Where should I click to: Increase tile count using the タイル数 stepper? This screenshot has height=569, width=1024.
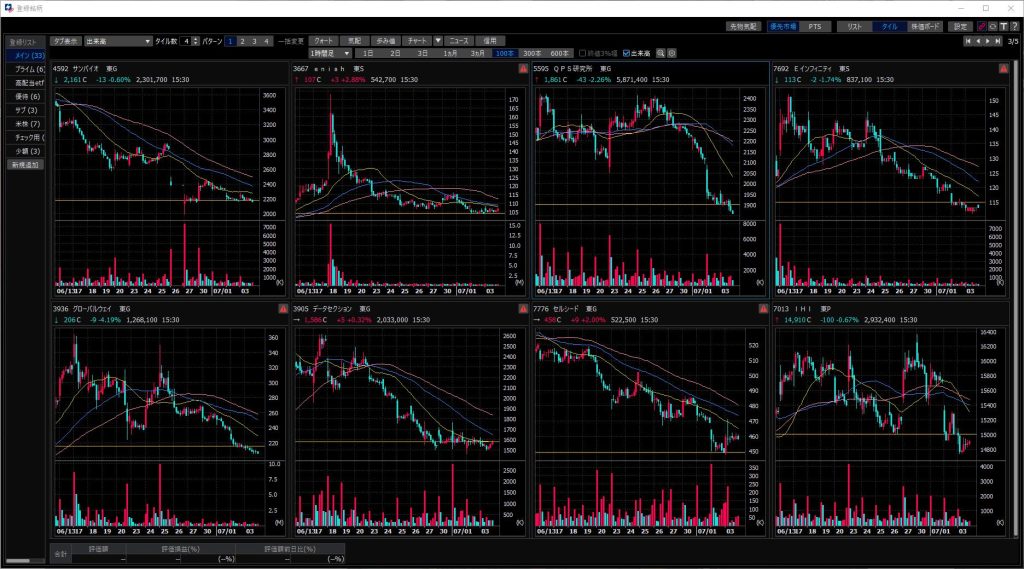tap(195, 39)
